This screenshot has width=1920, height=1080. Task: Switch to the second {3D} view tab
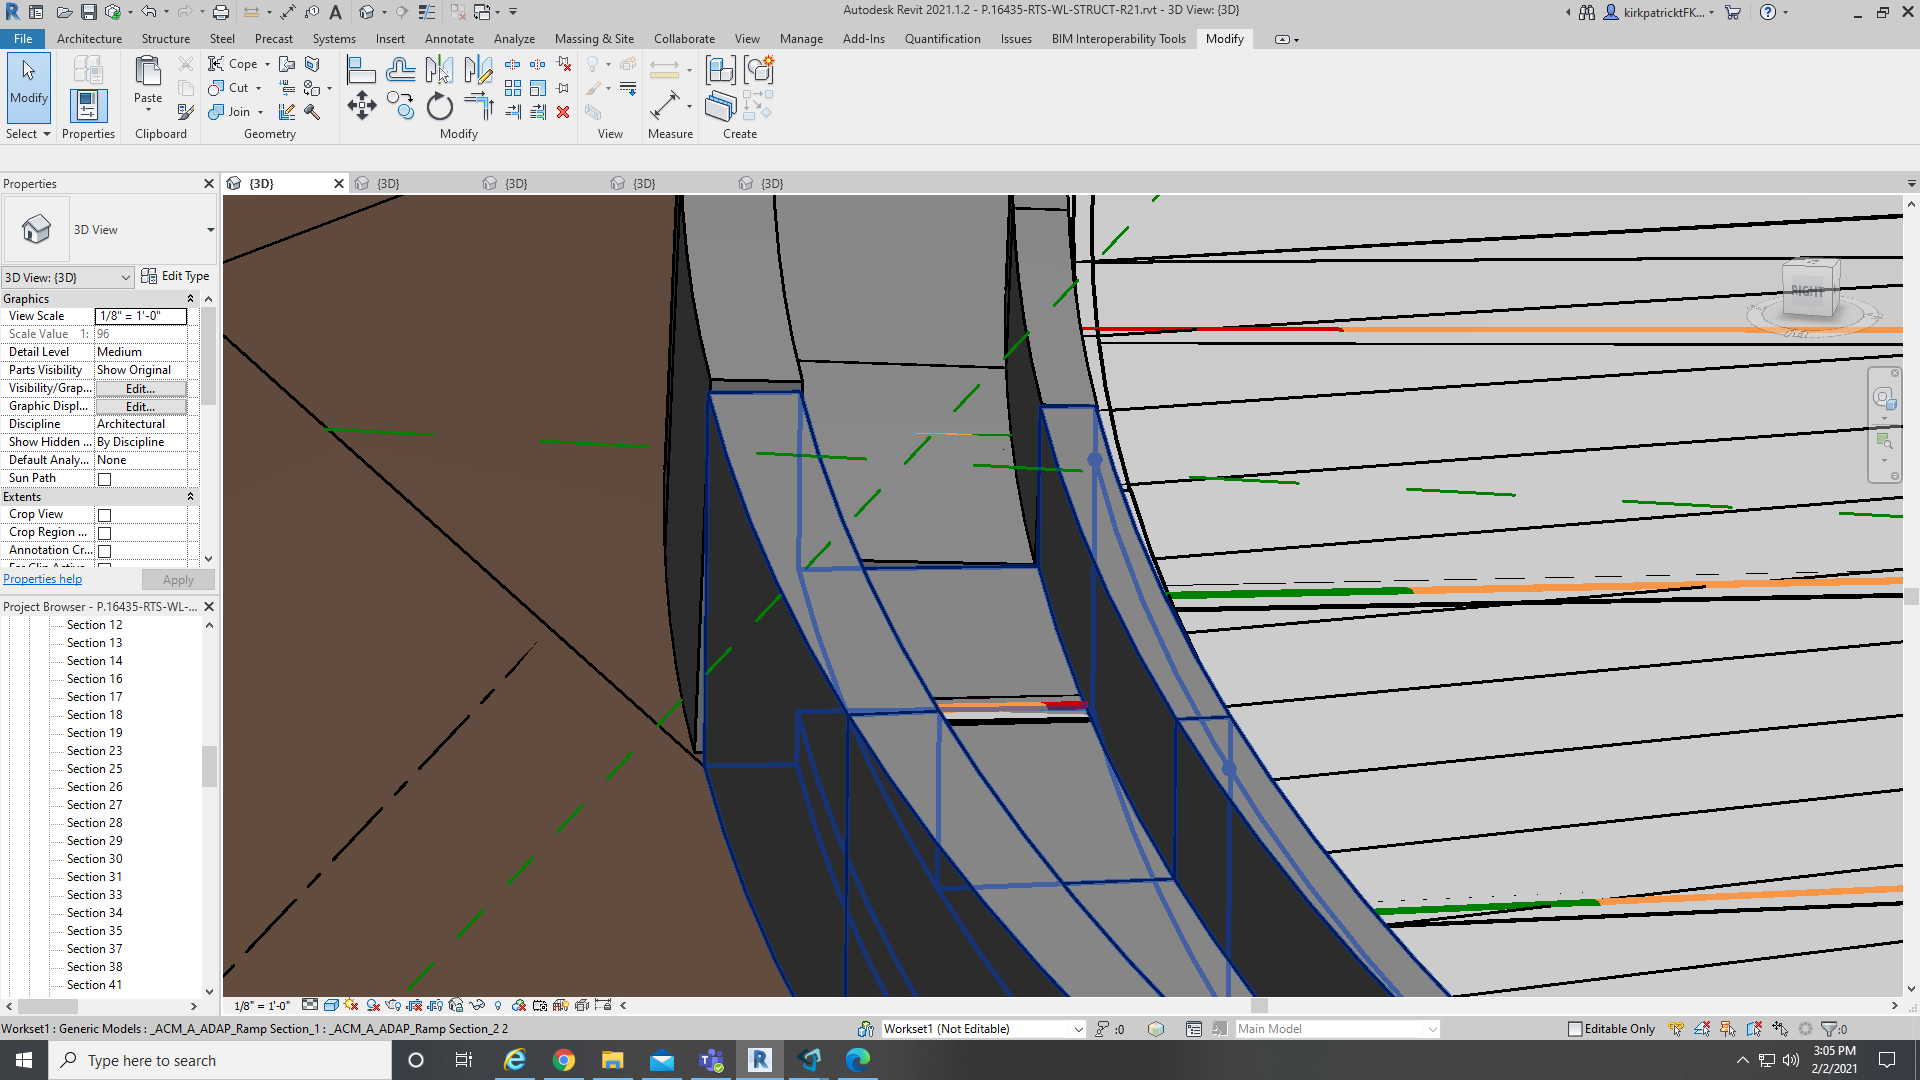pyautogui.click(x=388, y=184)
